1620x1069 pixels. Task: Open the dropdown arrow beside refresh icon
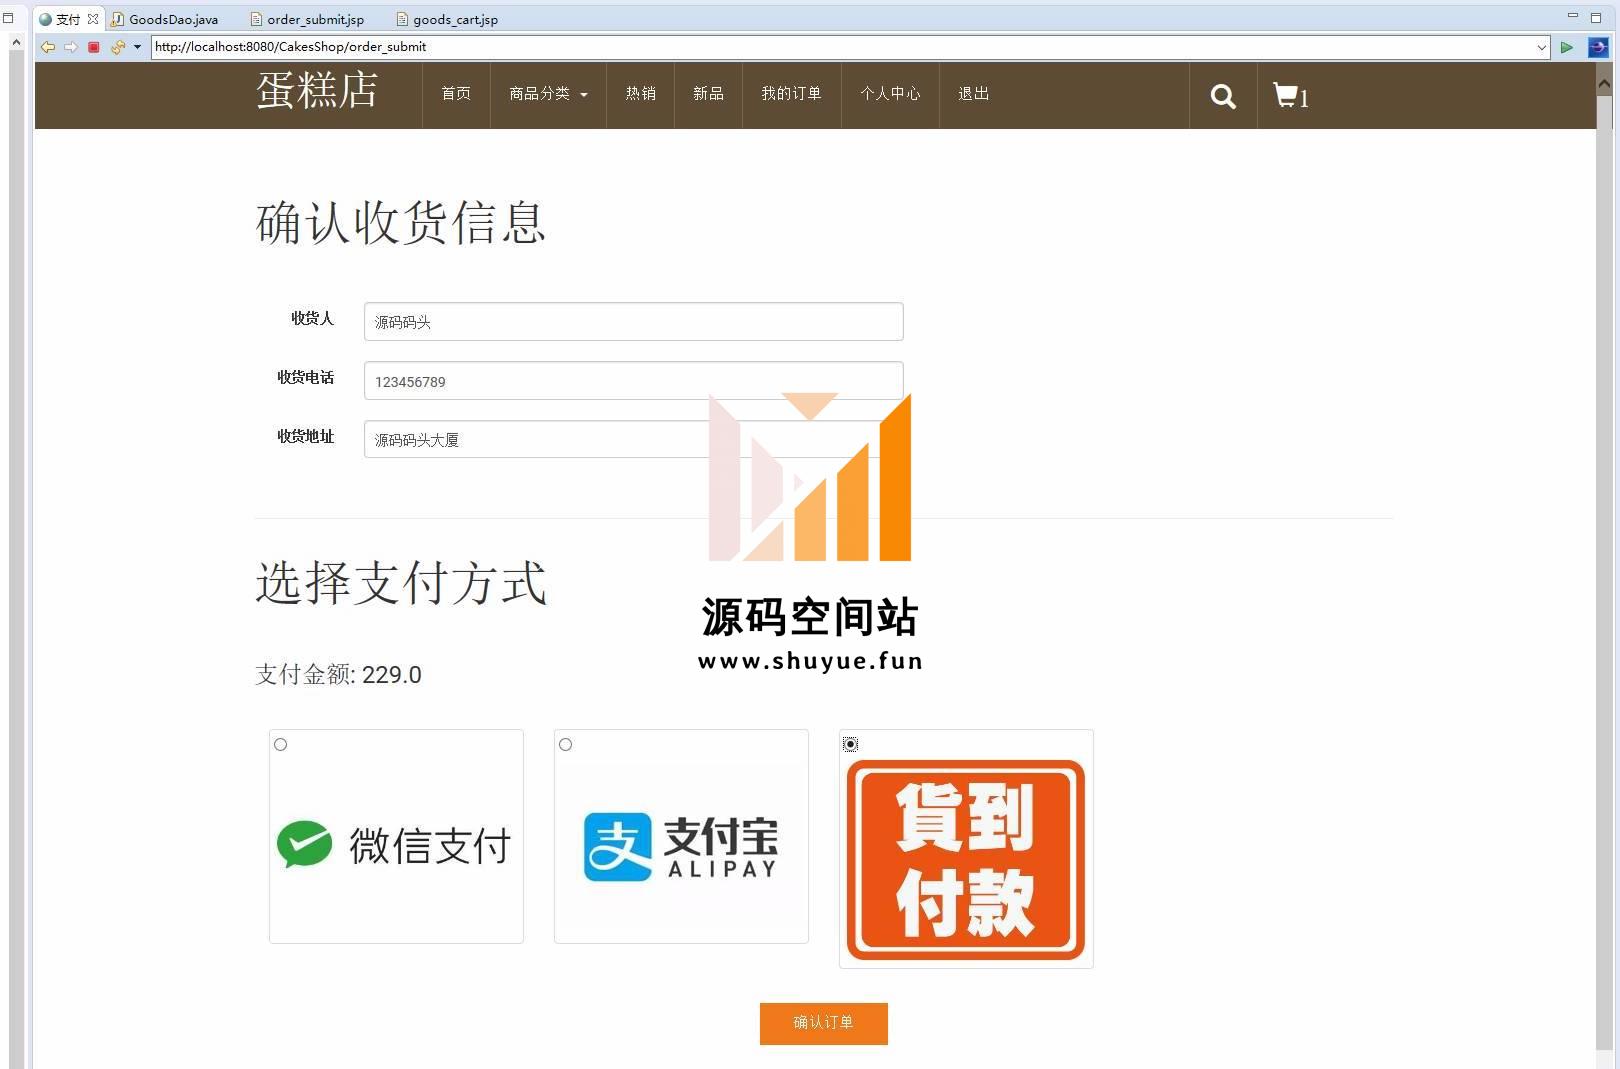click(137, 47)
